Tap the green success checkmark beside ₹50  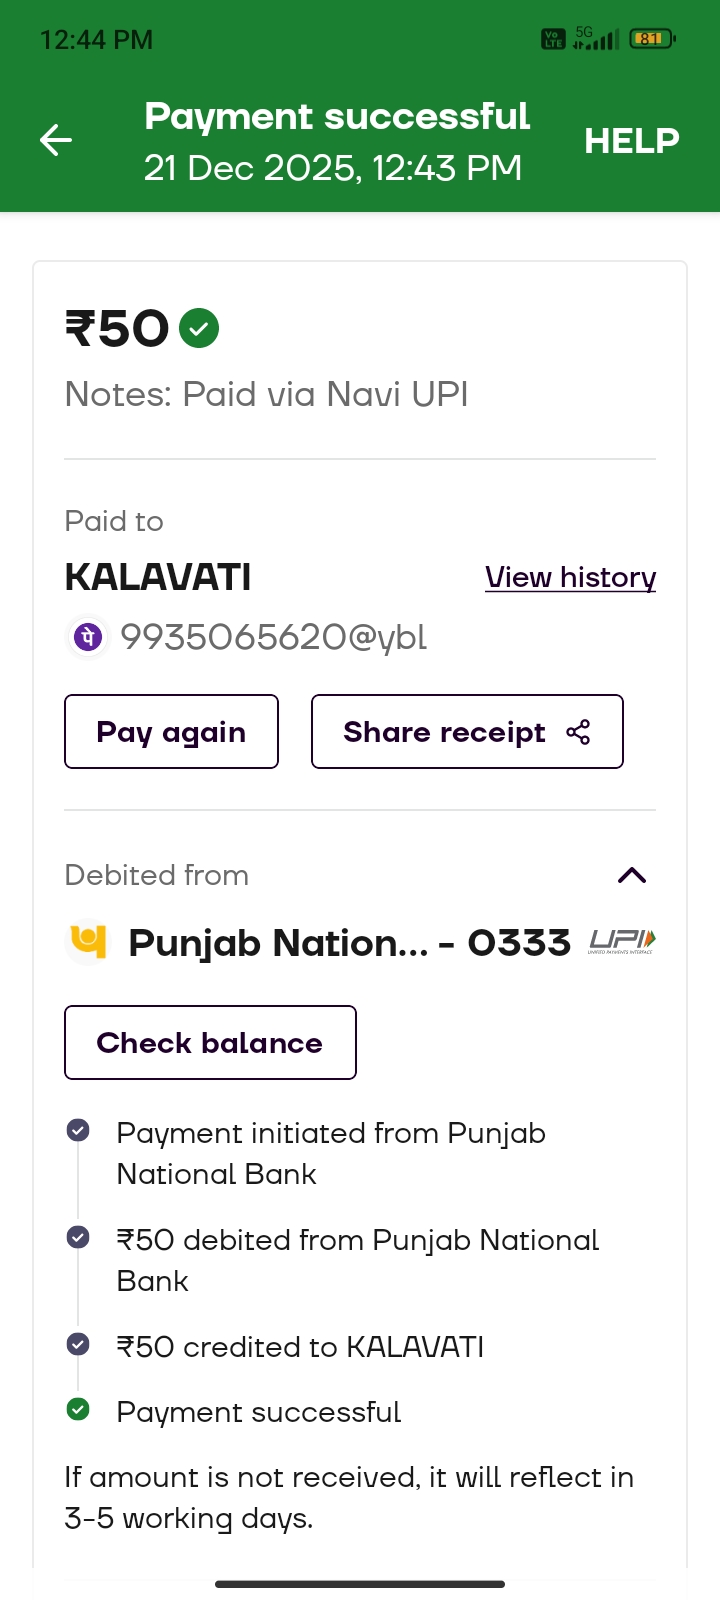point(199,328)
